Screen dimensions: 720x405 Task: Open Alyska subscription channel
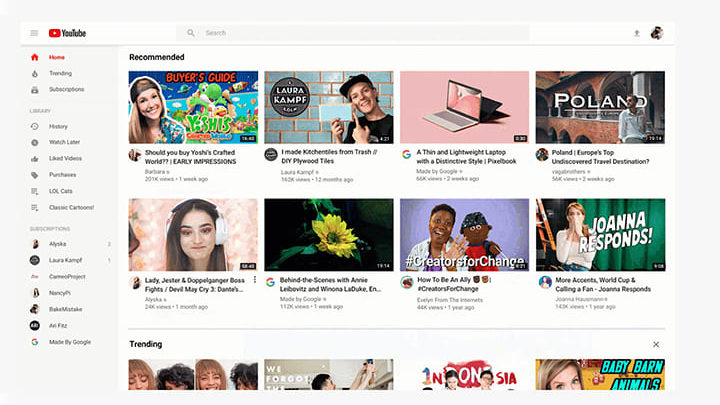pyautogui.click(x=57, y=244)
